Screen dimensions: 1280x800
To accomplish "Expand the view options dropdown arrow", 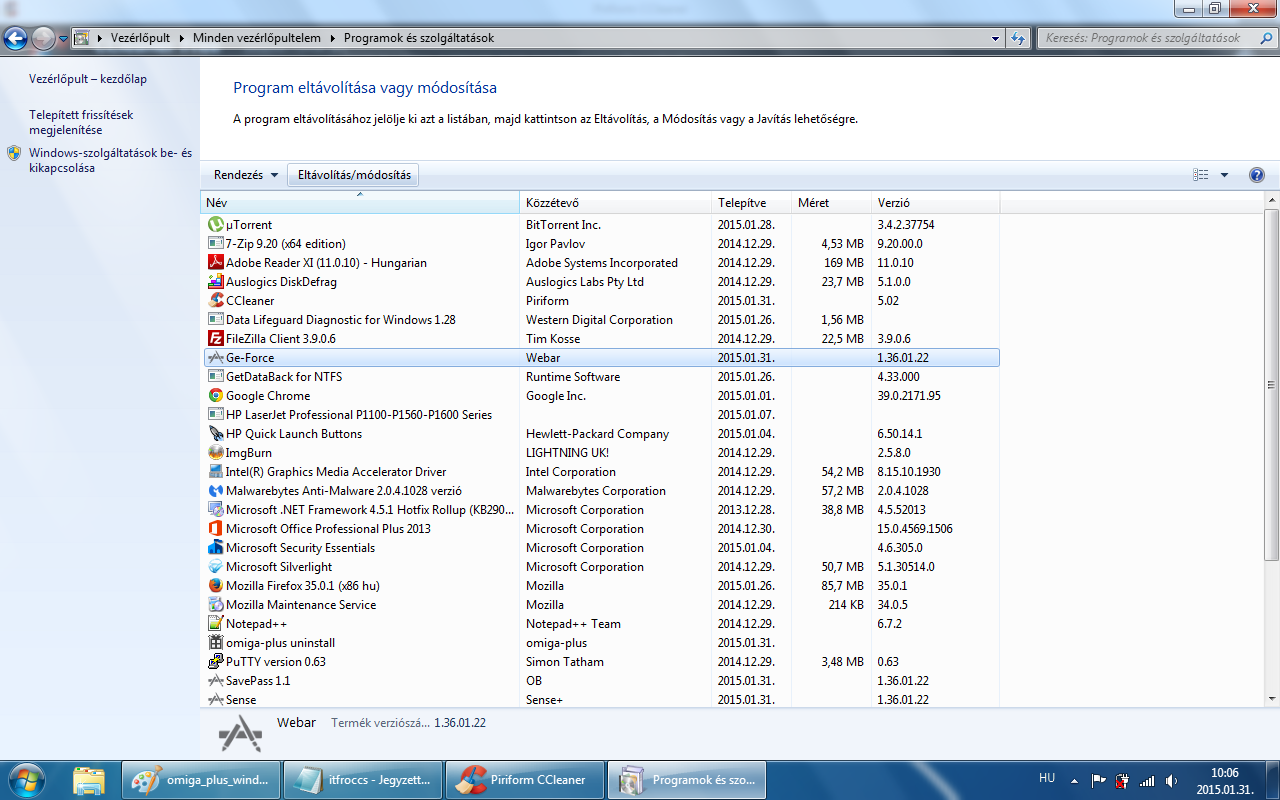I will tap(1224, 175).
